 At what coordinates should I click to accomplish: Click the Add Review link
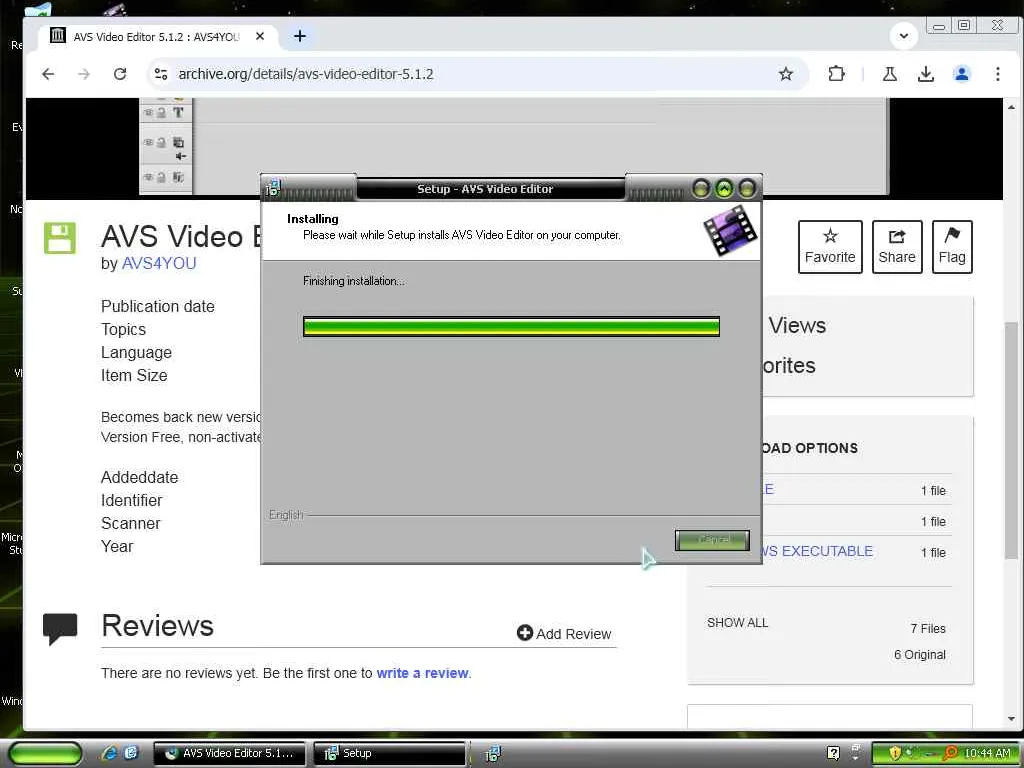[x=564, y=633]
